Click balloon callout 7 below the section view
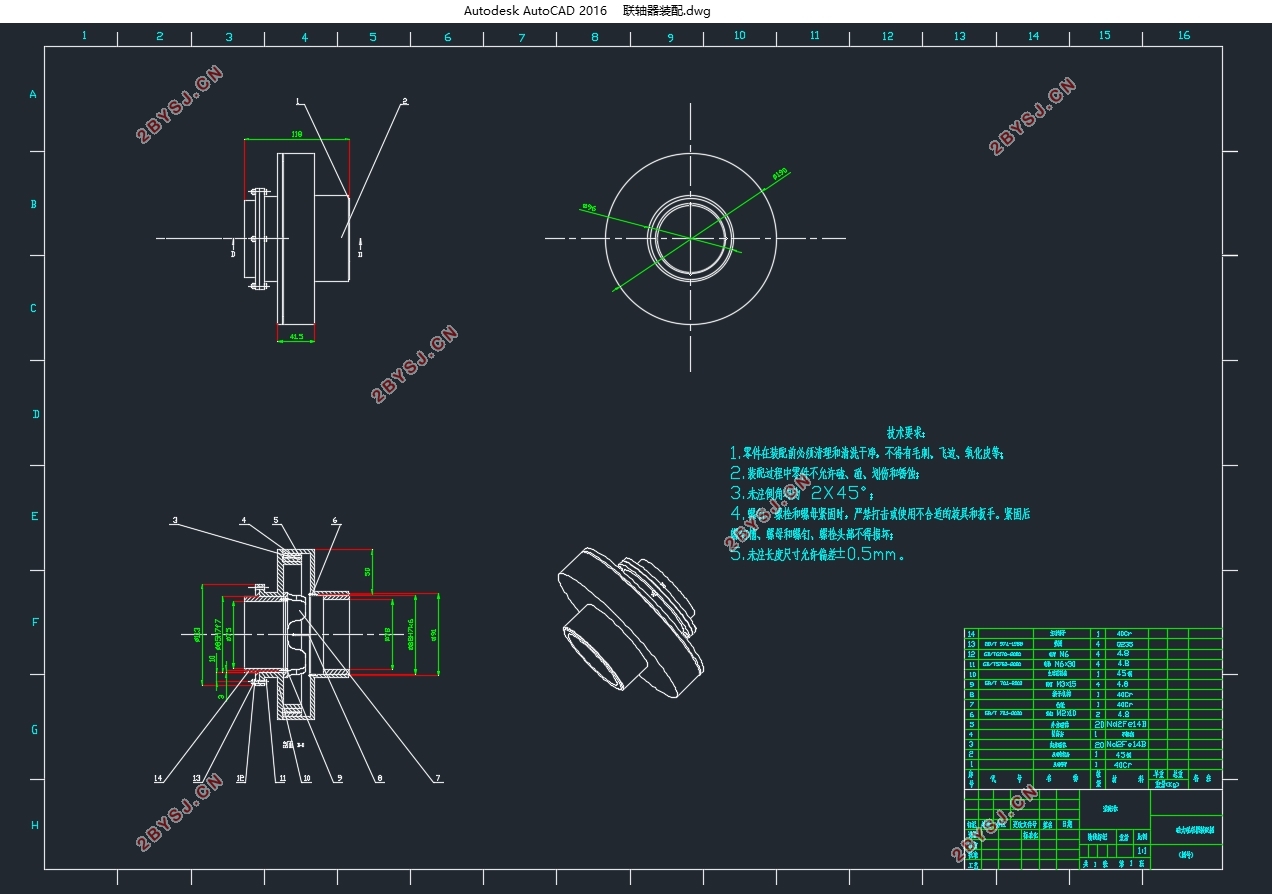1272x894 pixels. 437,778
